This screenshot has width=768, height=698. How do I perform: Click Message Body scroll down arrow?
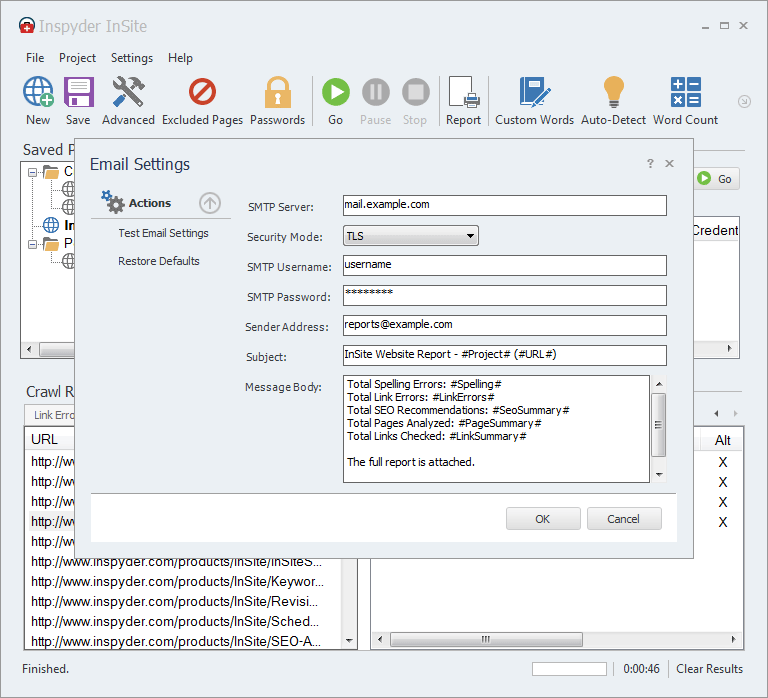tap(659, 474)
